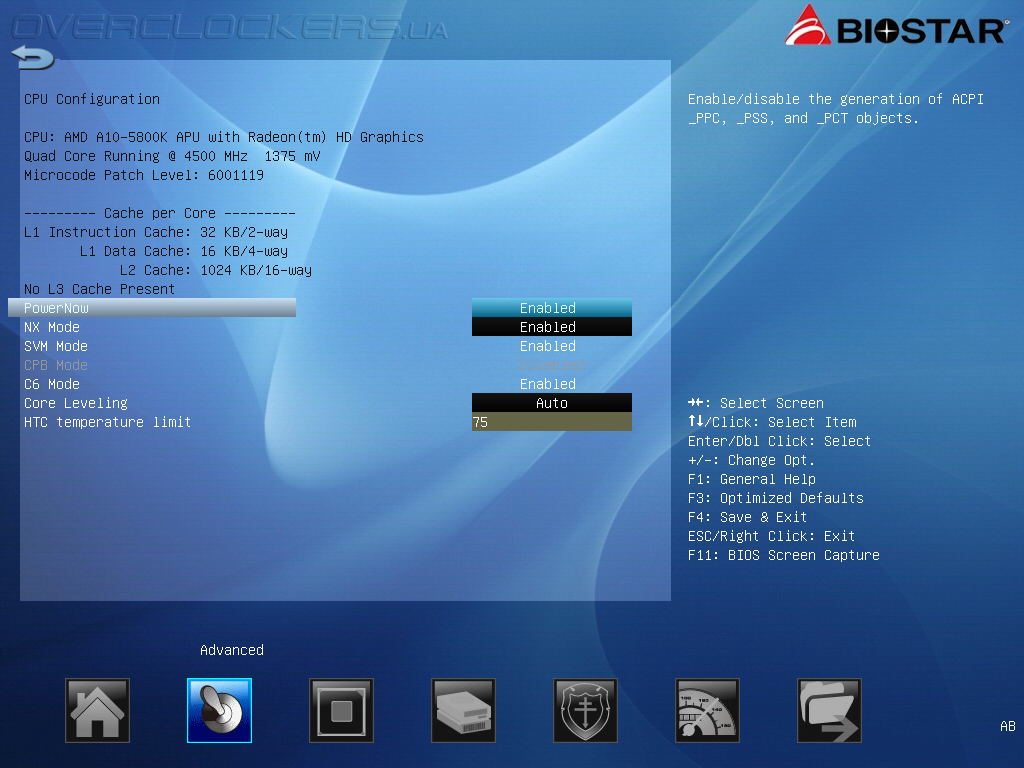Screen dimensions: 1024x768
Task: Click the Quad Core Running @ 4500 MHz line
Action: click(x=172, y=156)
